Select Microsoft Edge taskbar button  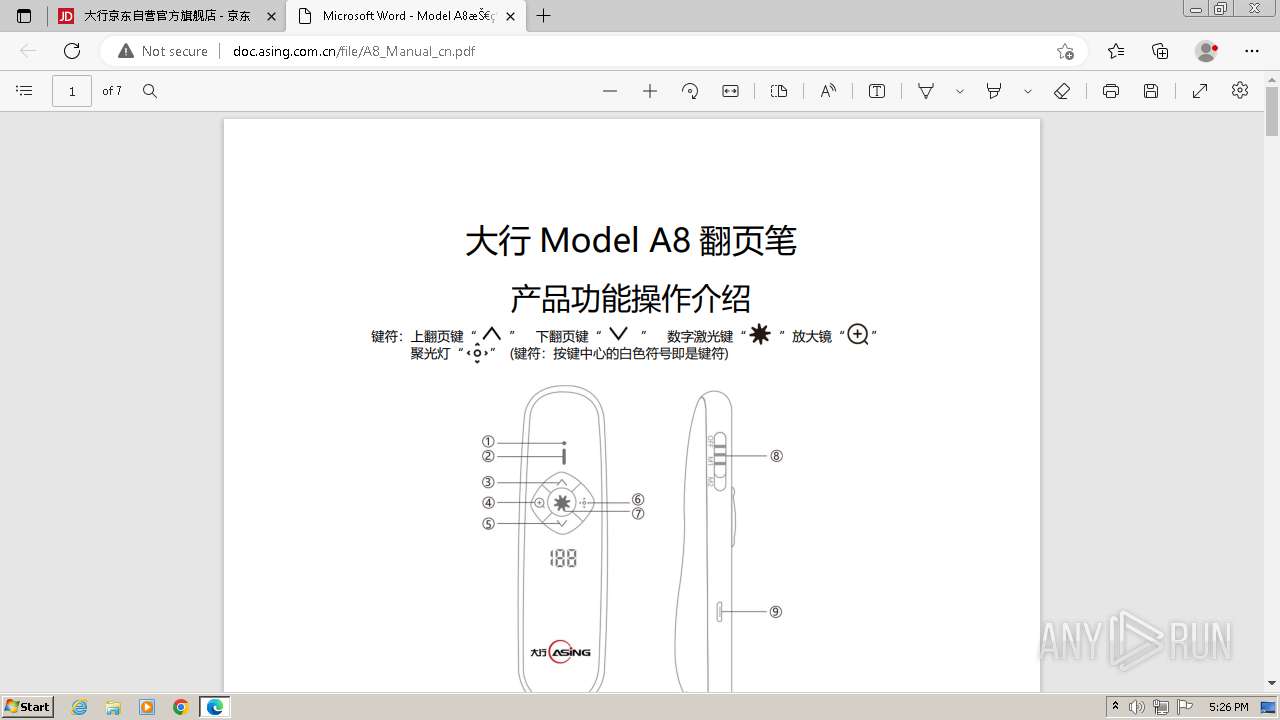pos(215,707)
